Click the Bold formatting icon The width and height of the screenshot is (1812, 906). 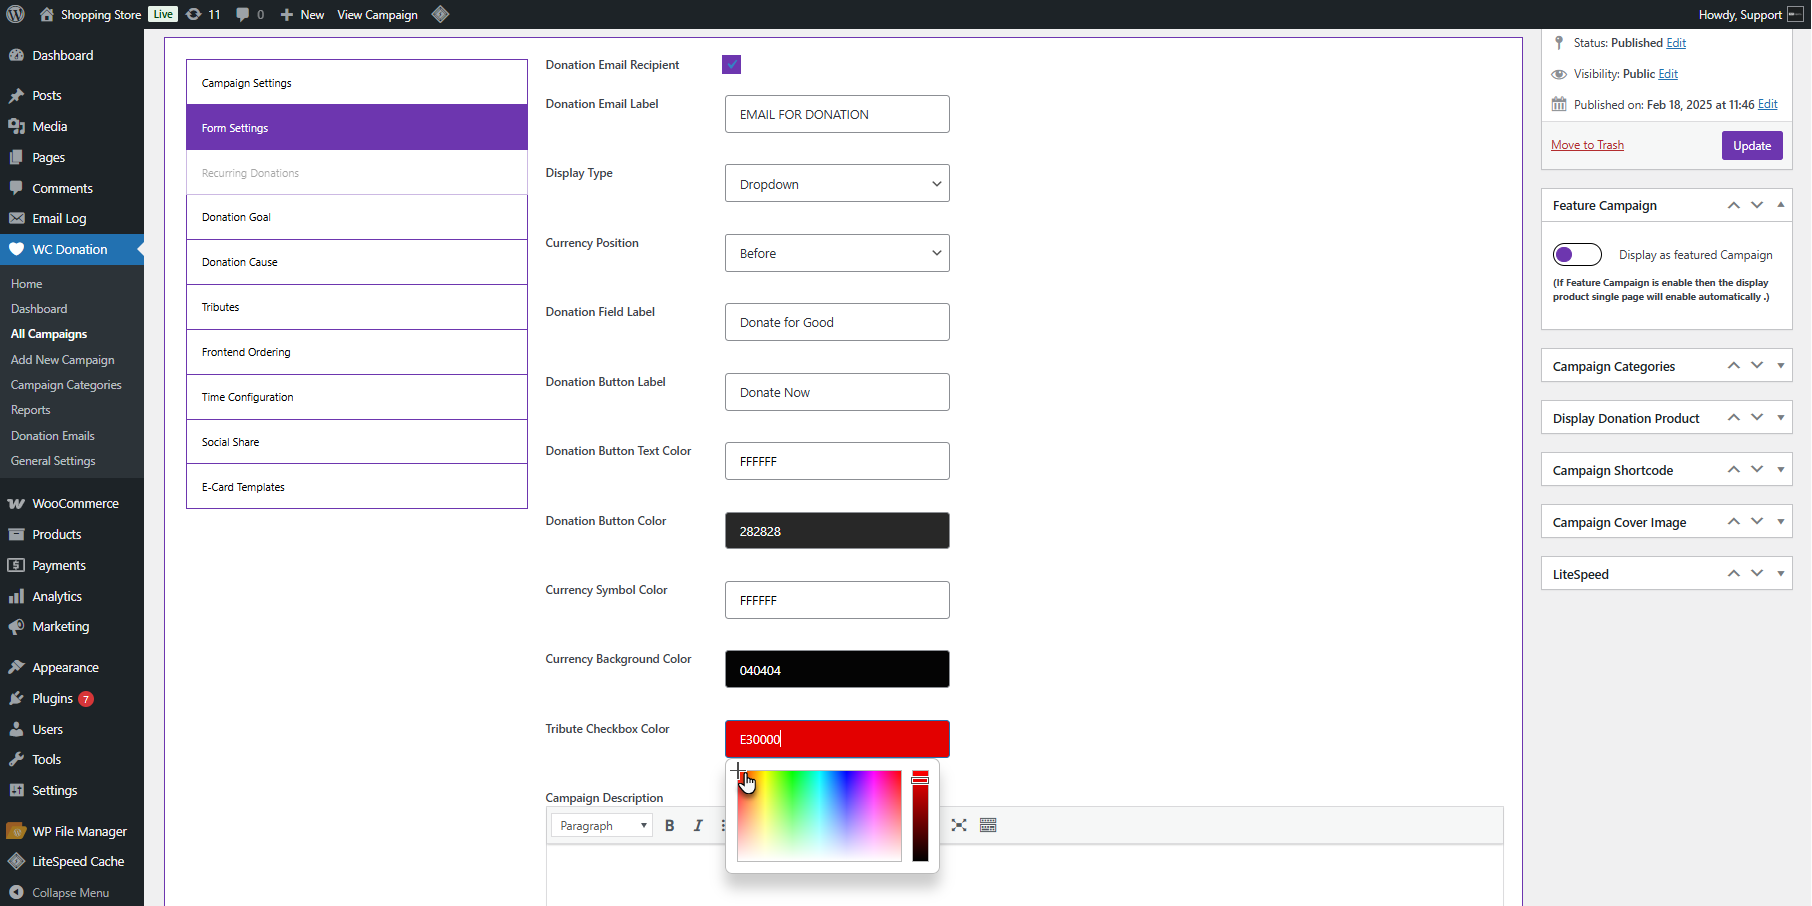coord(670,826)
